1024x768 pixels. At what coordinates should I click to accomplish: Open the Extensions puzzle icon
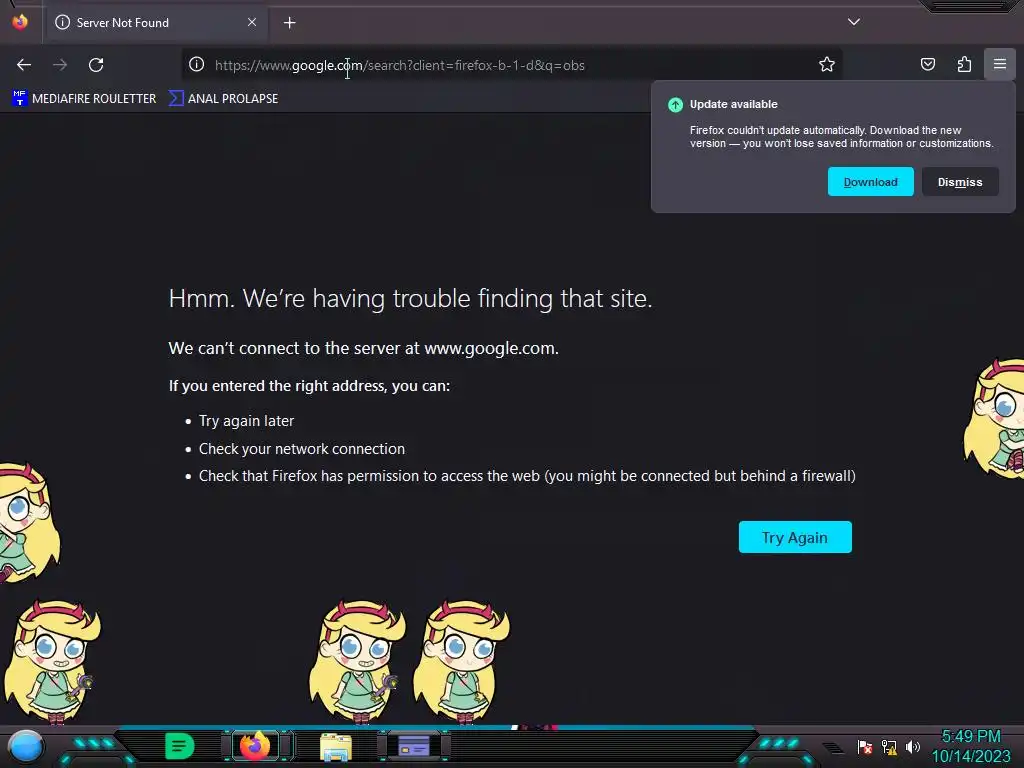[x=964, y=64]
